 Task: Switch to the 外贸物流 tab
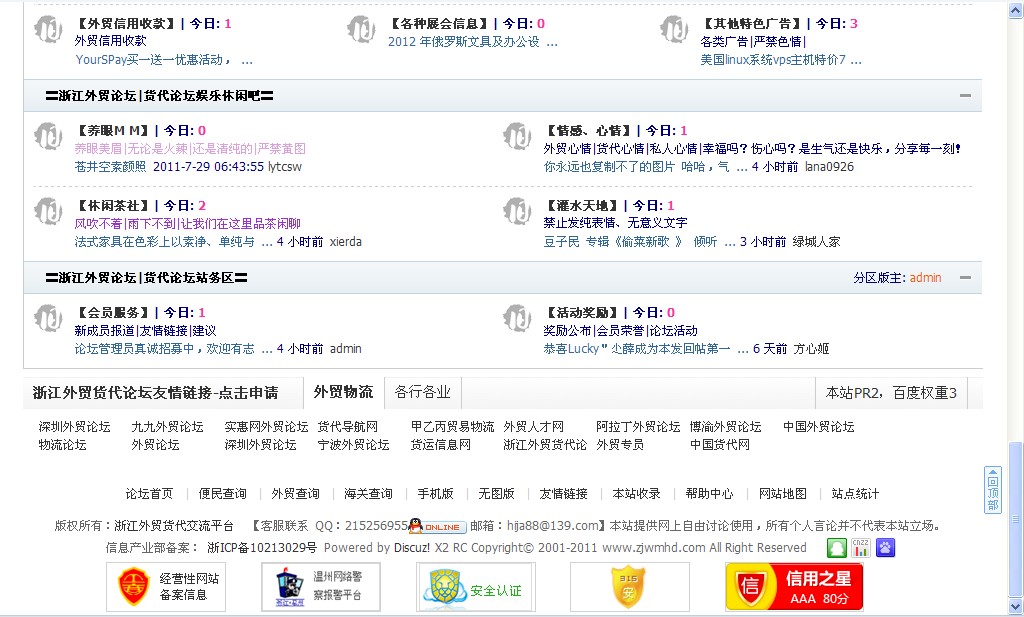pos(344,392)
